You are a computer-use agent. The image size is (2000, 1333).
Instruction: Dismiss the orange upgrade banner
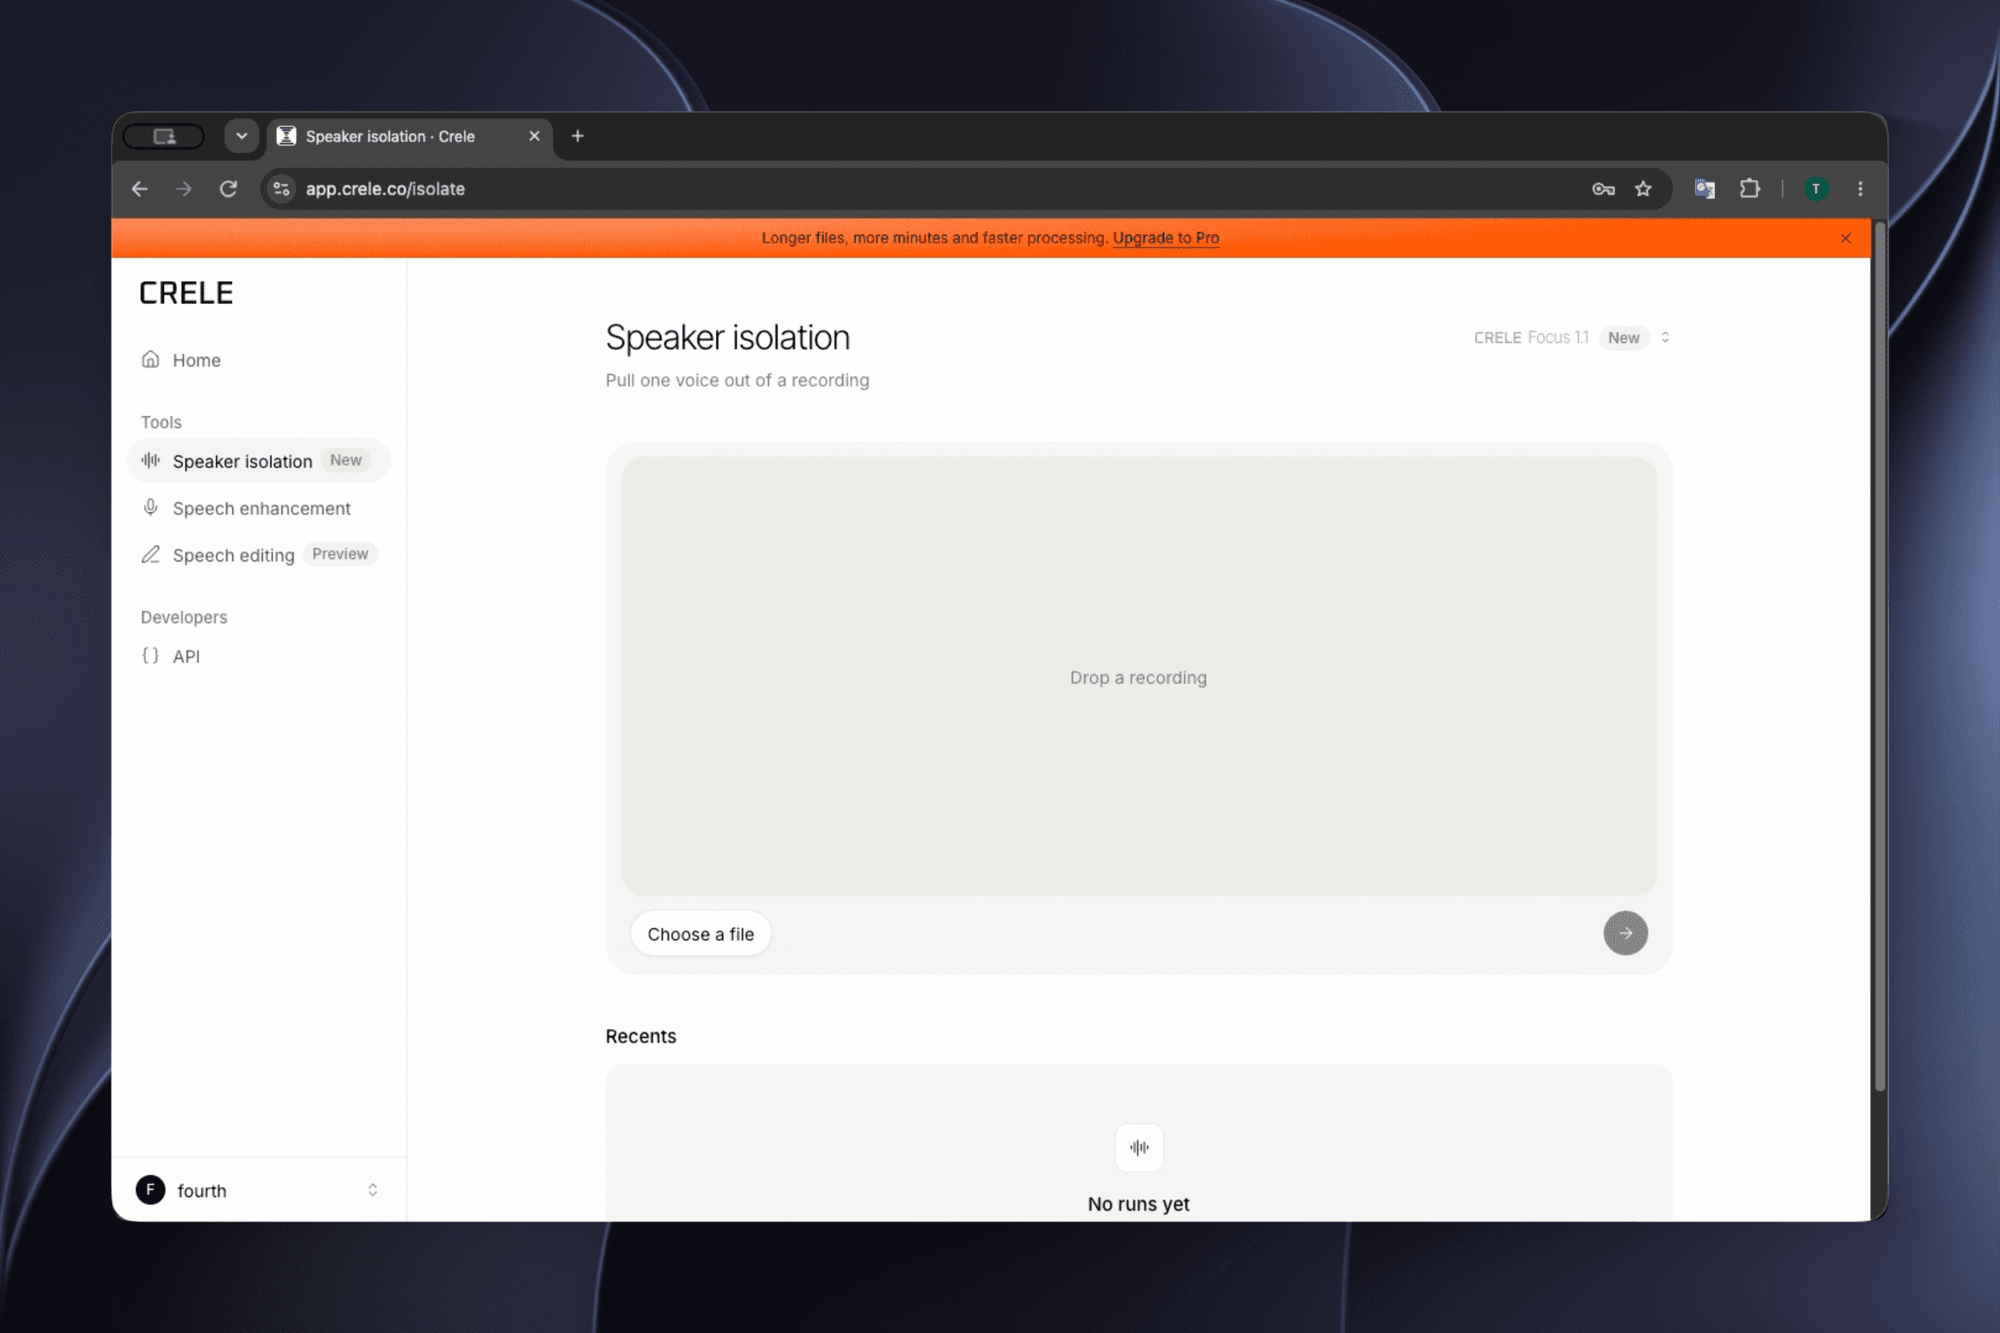1846,238
